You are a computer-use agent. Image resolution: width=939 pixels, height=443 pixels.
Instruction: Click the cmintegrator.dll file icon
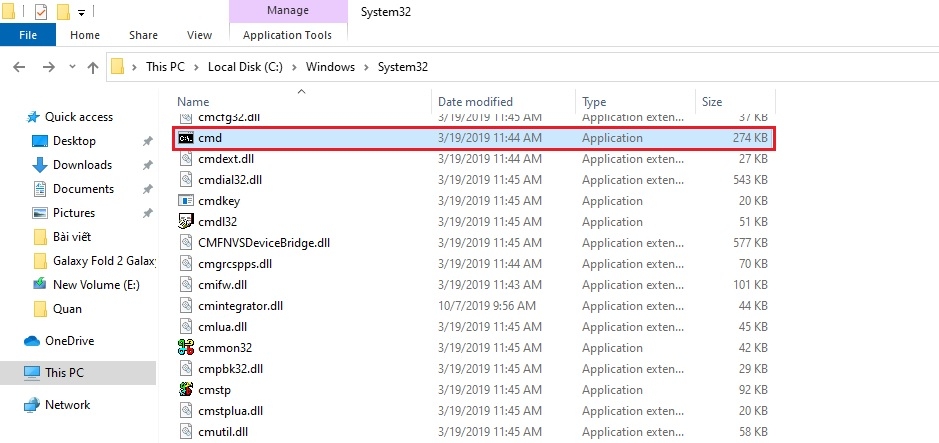pyautogui.click(x=186, y=306)
